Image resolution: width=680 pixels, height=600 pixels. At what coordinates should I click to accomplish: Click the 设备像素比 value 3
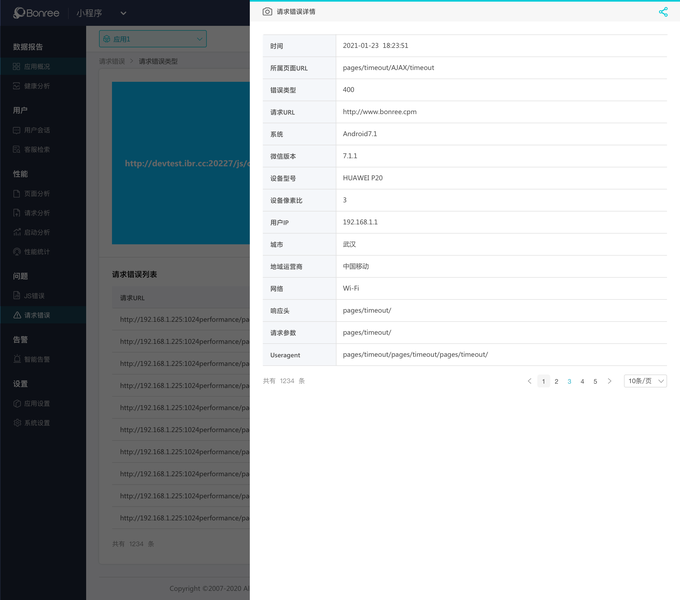[x=345, y=200]
